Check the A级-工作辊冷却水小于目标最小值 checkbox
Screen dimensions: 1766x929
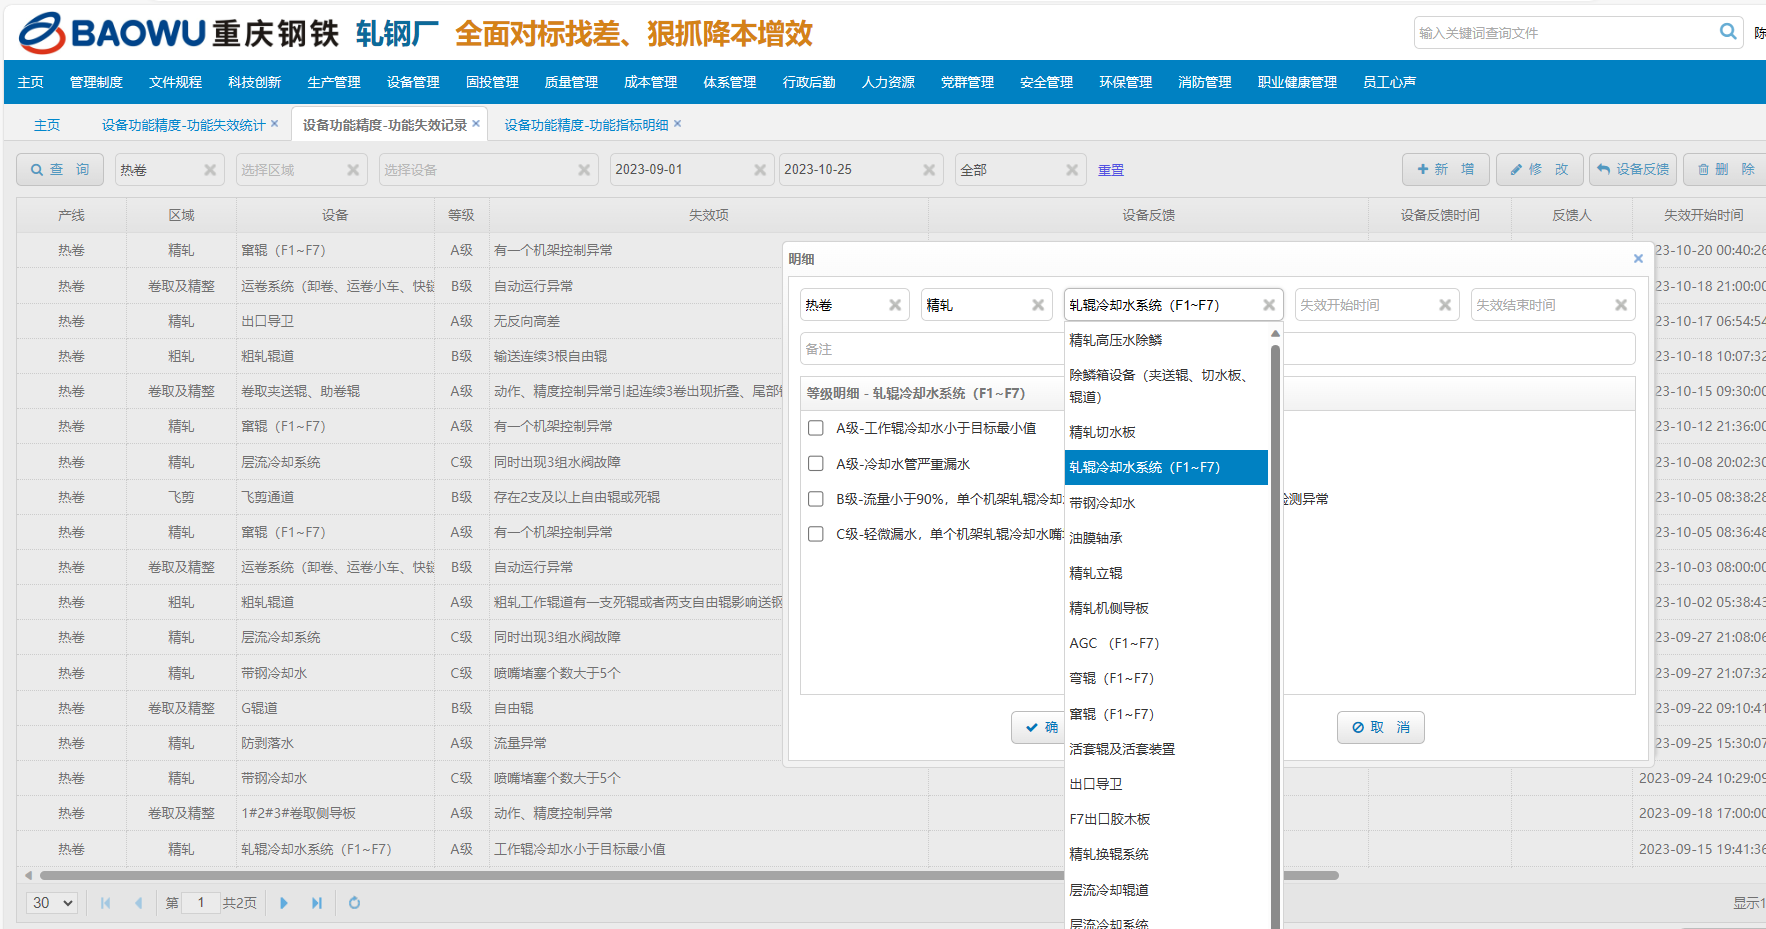[x=816, y=428]
